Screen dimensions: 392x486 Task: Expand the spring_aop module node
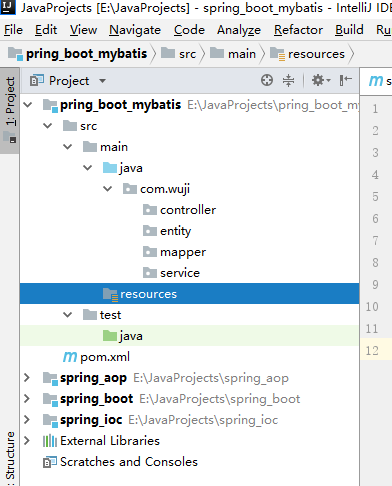pyautogui.click(x=27, y=378)
